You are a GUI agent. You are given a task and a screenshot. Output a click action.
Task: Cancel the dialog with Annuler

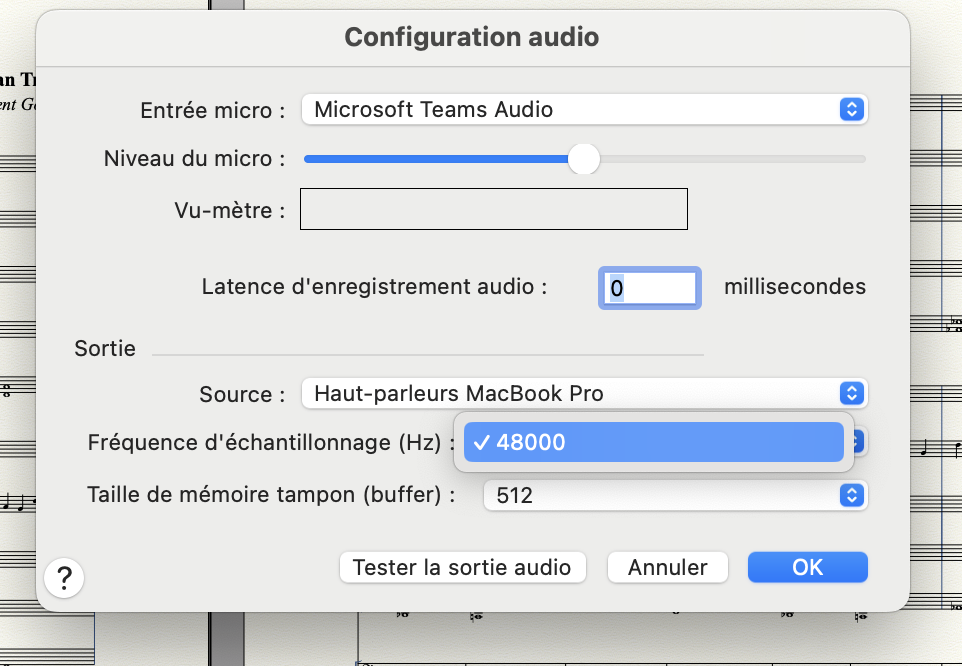point(667,568)
